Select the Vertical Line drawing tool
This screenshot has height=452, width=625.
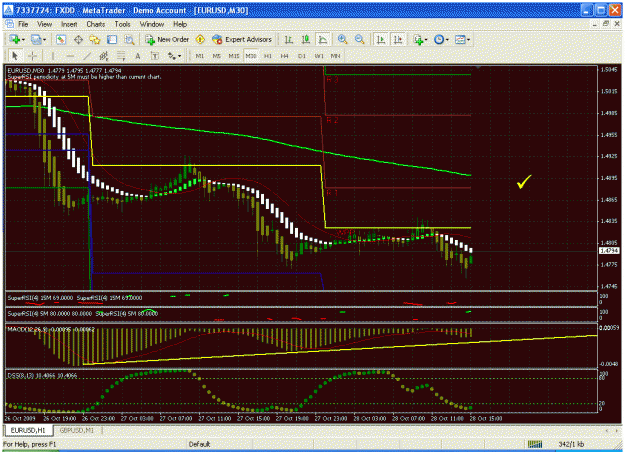coord(53,56)
